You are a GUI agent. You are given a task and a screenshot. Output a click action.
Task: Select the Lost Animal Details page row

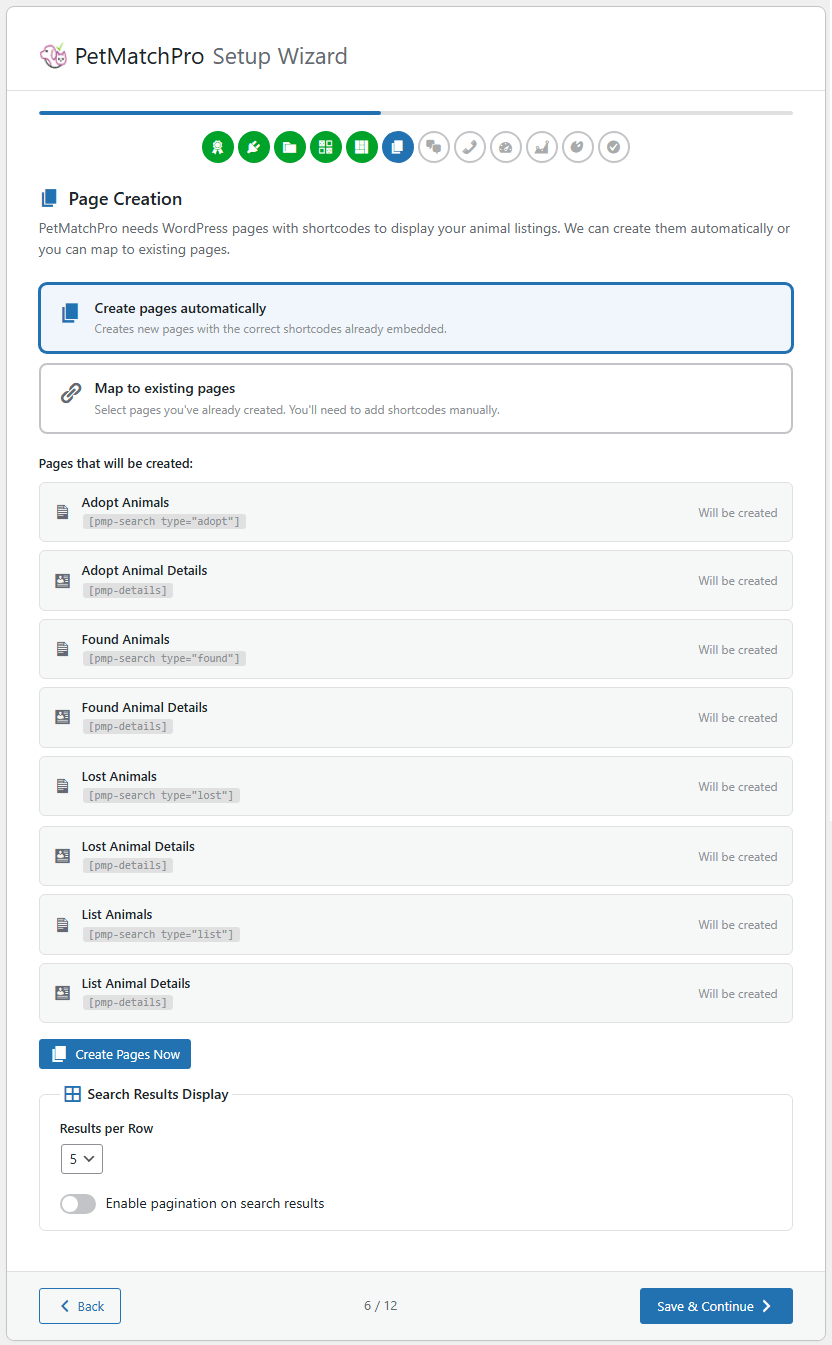[x=416, y=856]
